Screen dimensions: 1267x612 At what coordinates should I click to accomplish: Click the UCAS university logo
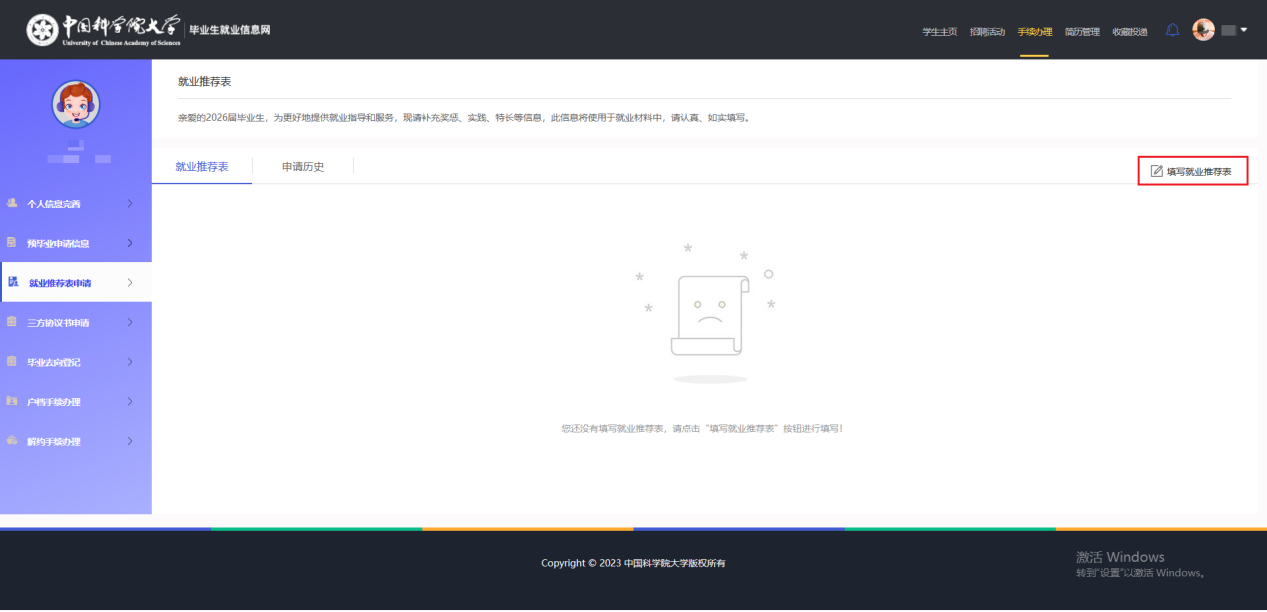42,30
